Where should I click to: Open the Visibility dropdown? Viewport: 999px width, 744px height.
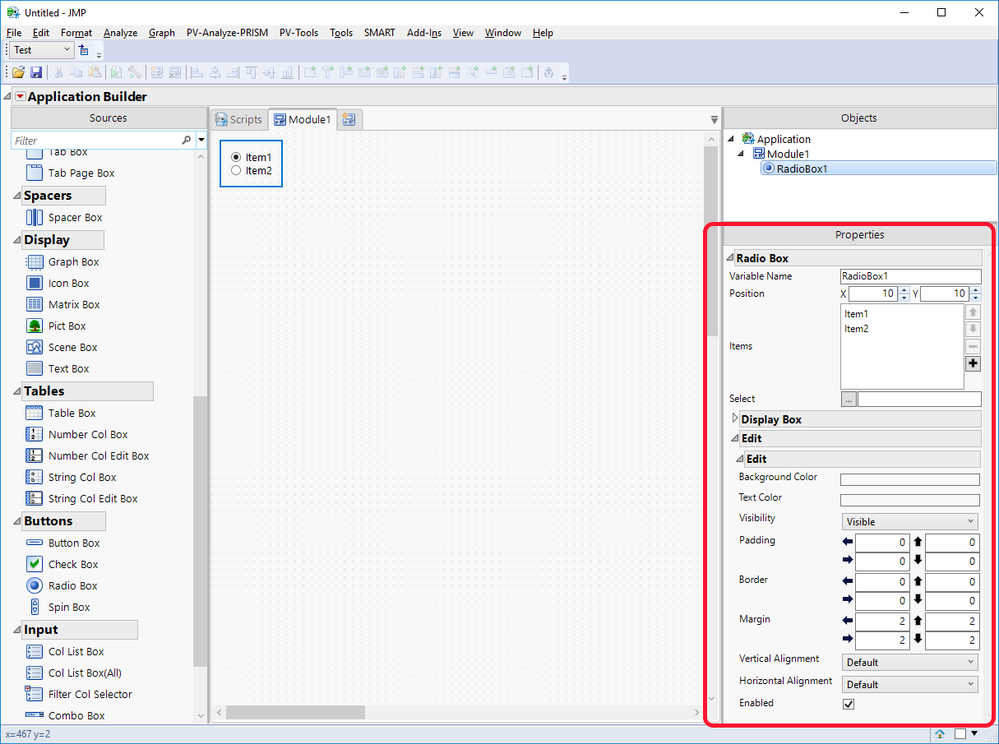909,521
